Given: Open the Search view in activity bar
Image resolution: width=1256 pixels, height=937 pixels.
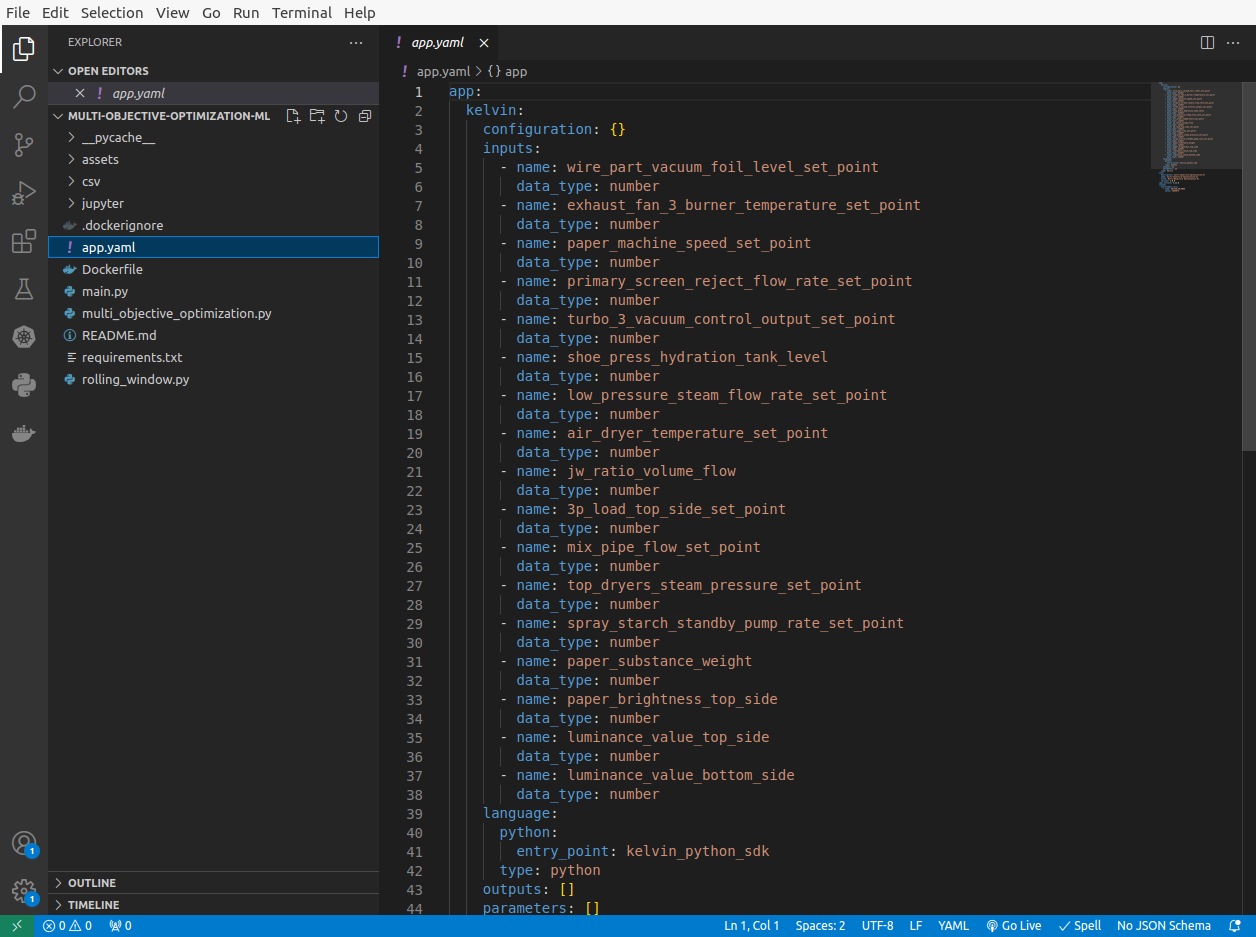Looking at the screenshot, I should (x=24, y=97).
